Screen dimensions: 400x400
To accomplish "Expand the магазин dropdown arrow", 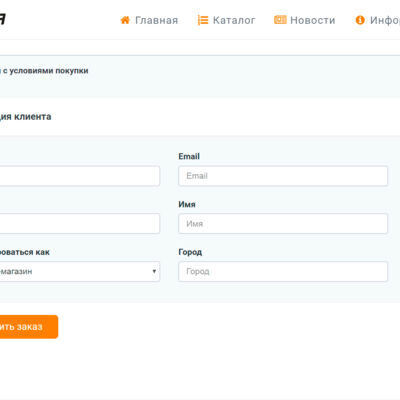I will 154,271.
